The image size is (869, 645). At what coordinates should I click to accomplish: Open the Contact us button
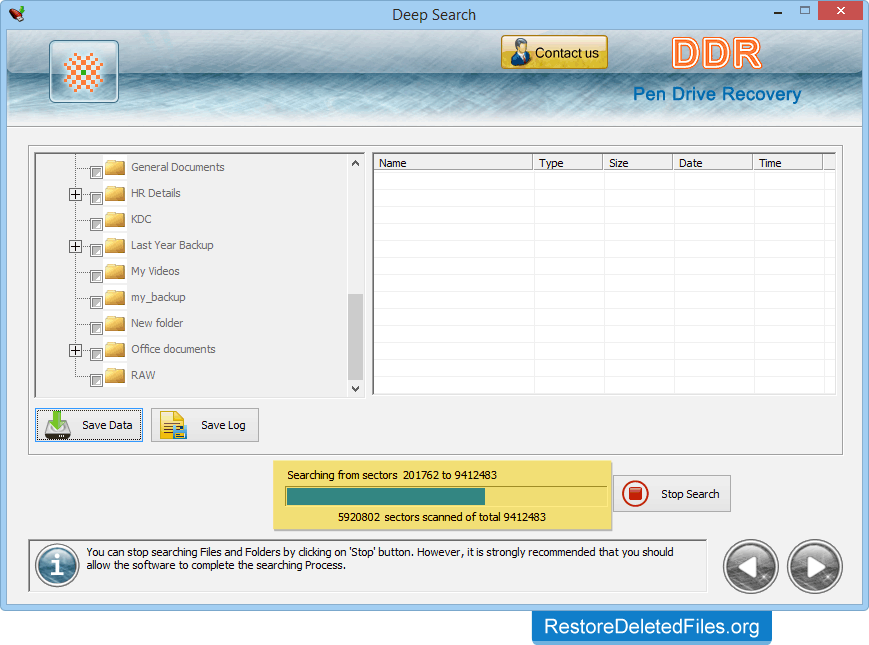point(554,53)
